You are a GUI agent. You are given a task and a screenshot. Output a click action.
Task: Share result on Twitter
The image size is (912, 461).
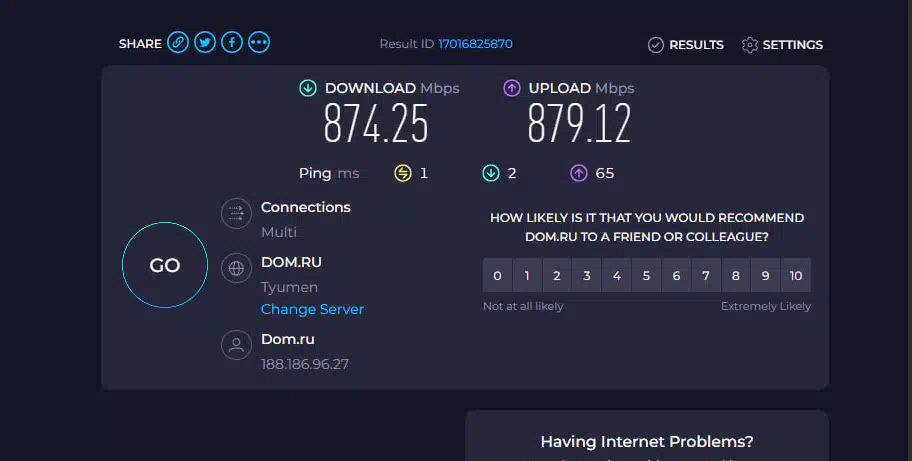[x=205, y=42]
